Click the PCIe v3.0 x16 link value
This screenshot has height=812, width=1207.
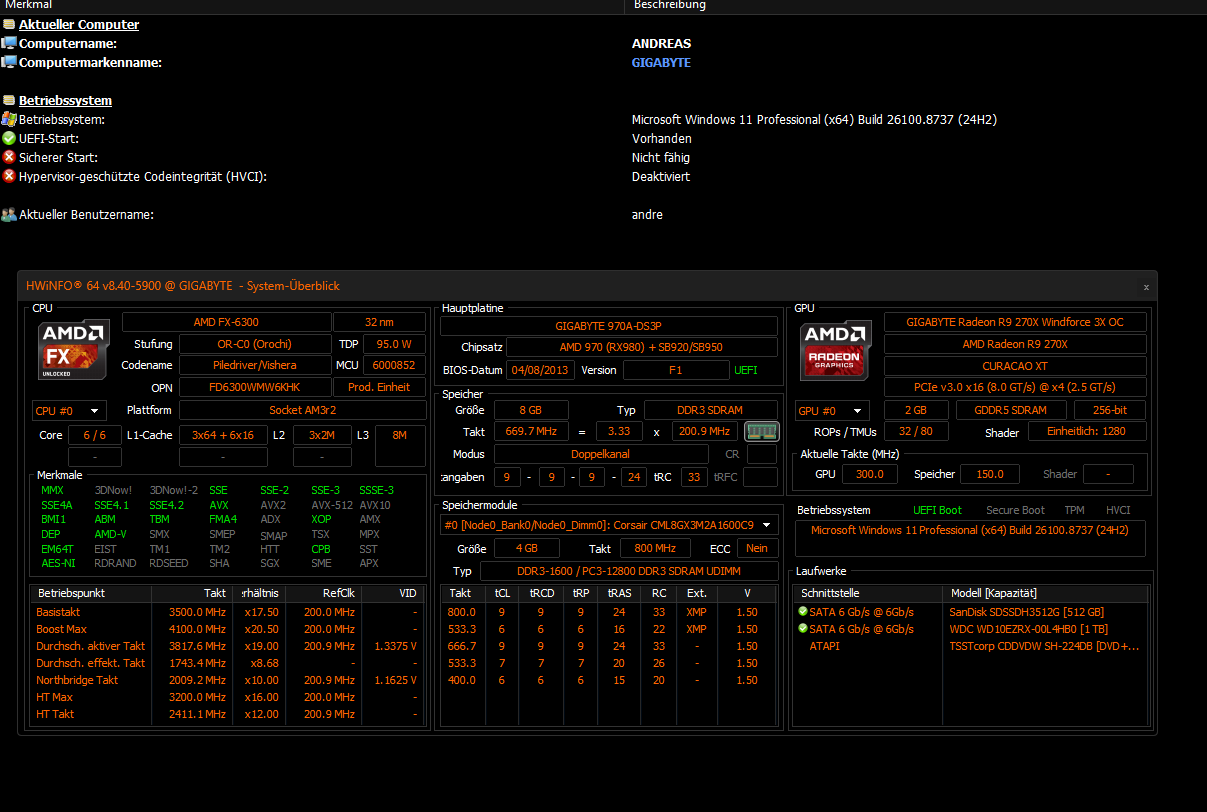pos(1015,387)
